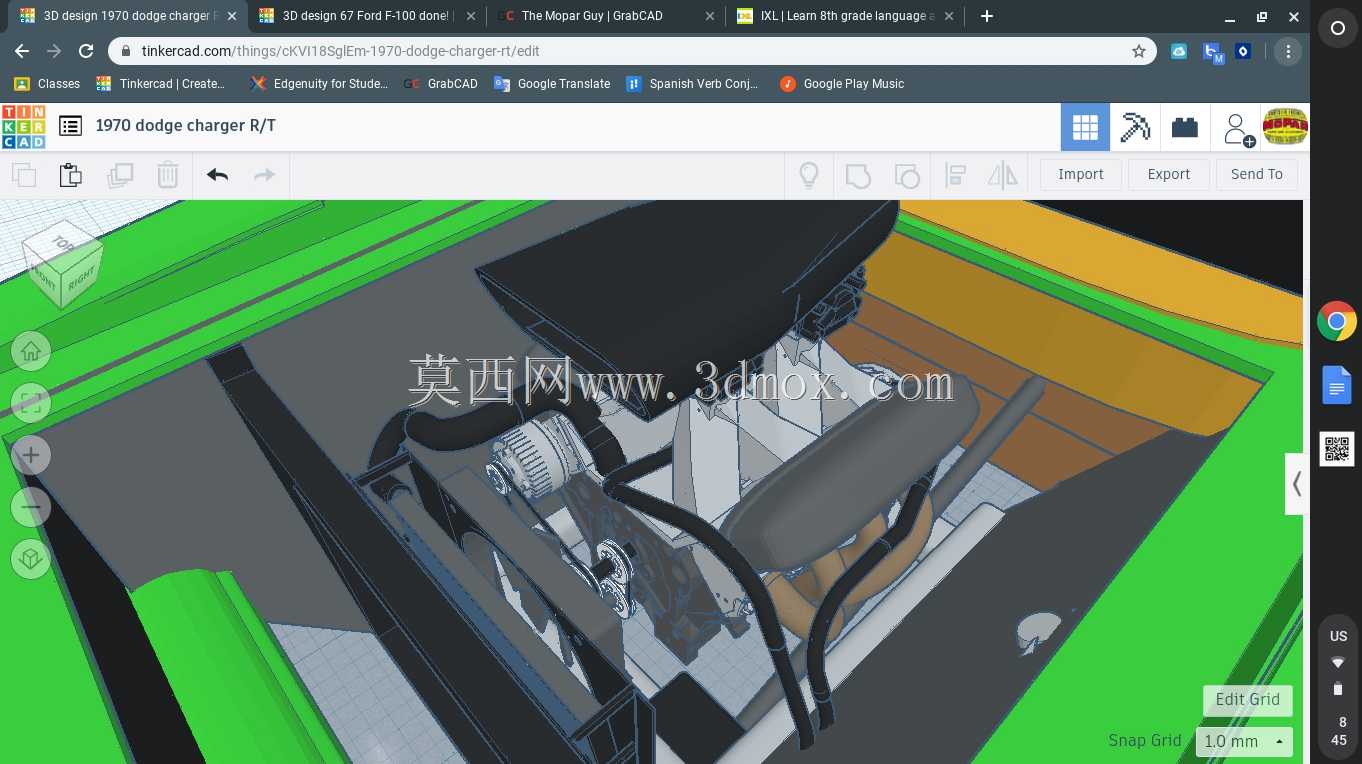Screen dimensions: 1362x764
Task: Close the 67 Ford F-100 tab
Action: (471, 16)
